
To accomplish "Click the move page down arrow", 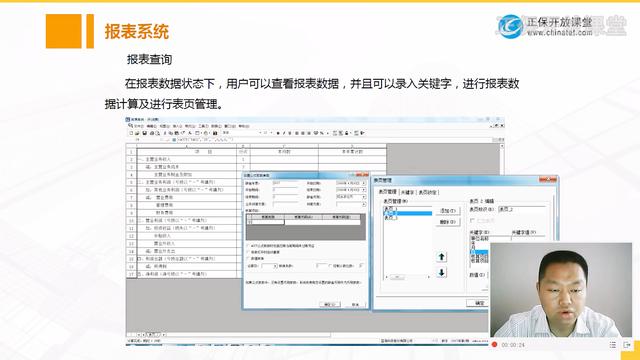I will 441,272.
